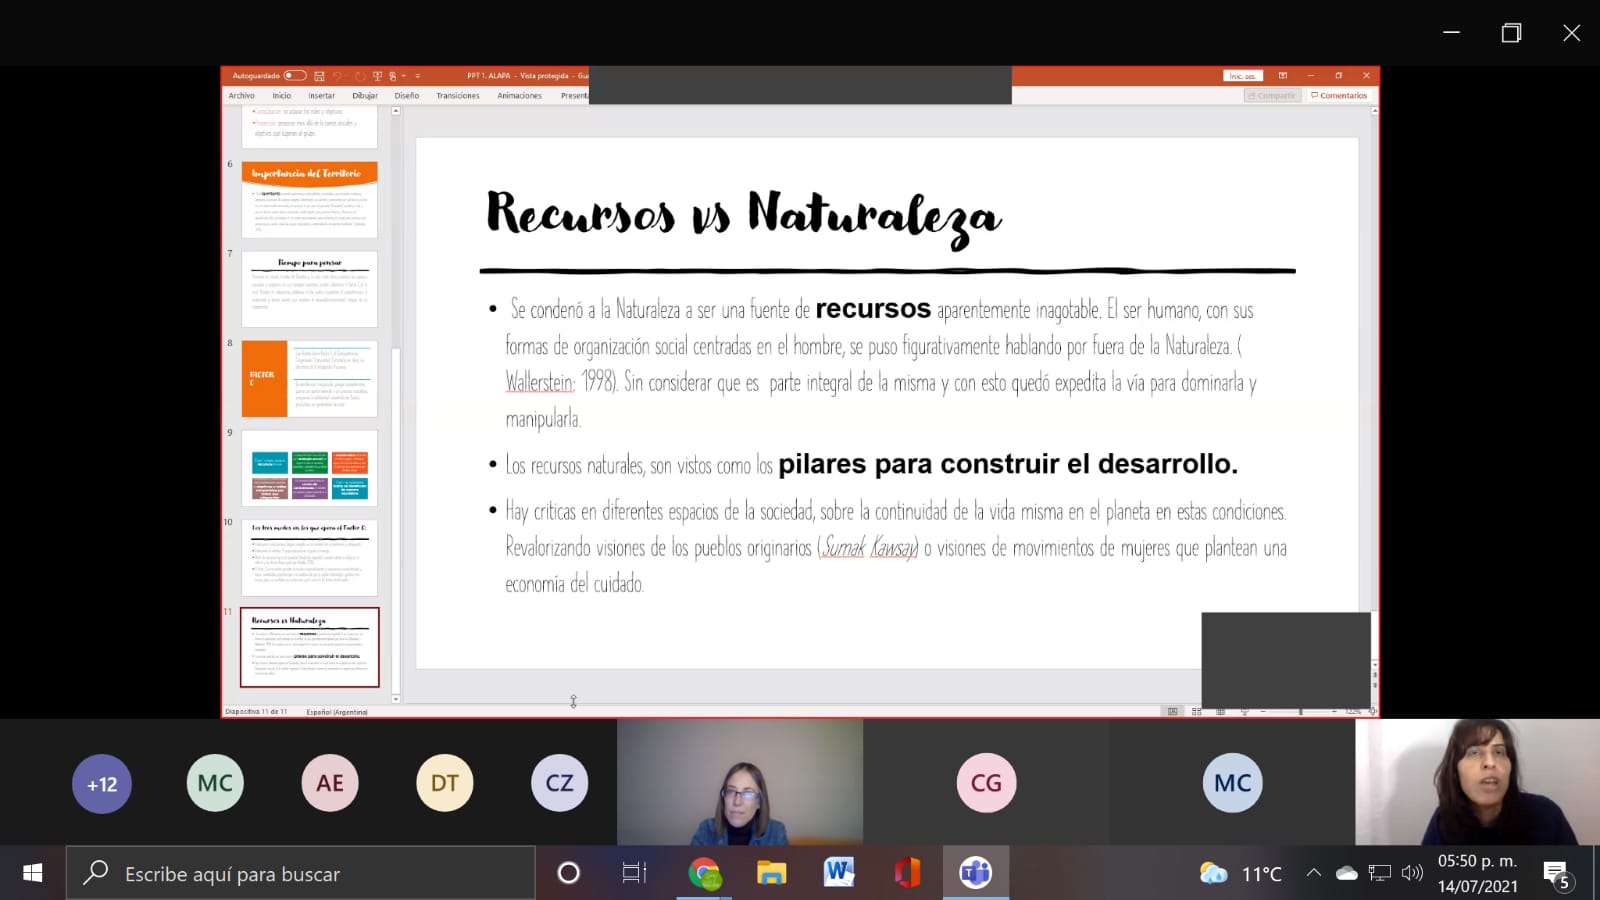Click the Redo icon in quick access toolbar
This screenshot has width=1600, height=900.
click(x=360, y=76)
